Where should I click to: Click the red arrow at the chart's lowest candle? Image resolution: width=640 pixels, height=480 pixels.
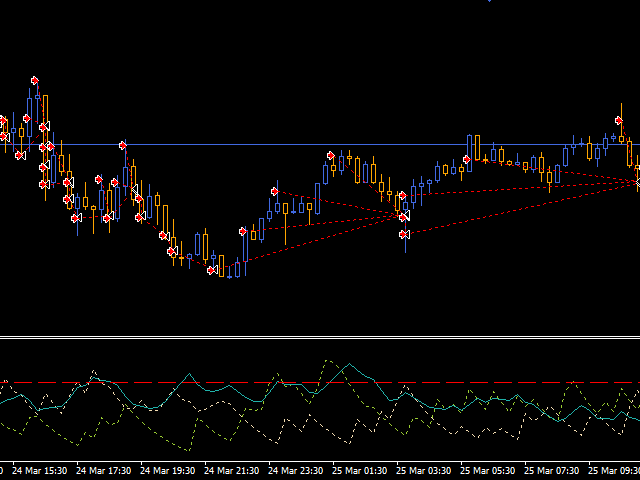(212, 270)
